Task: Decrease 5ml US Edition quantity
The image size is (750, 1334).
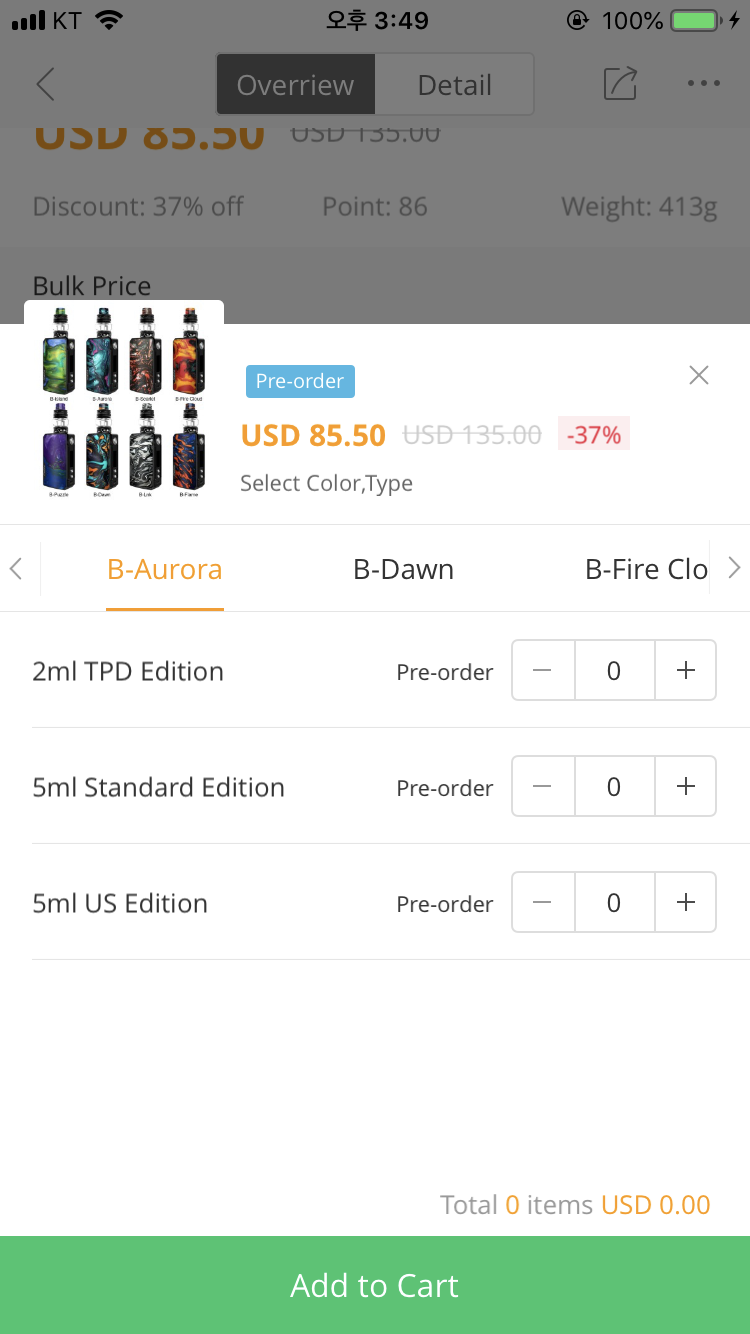Action: pos(543,903)
